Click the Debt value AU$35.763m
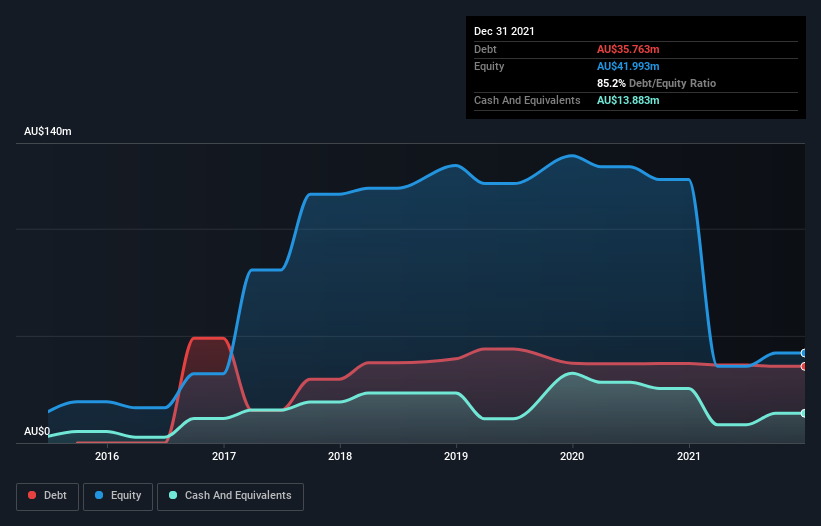Image resolution: width=821 pixels, height=526 pixels. pos(628,49)
